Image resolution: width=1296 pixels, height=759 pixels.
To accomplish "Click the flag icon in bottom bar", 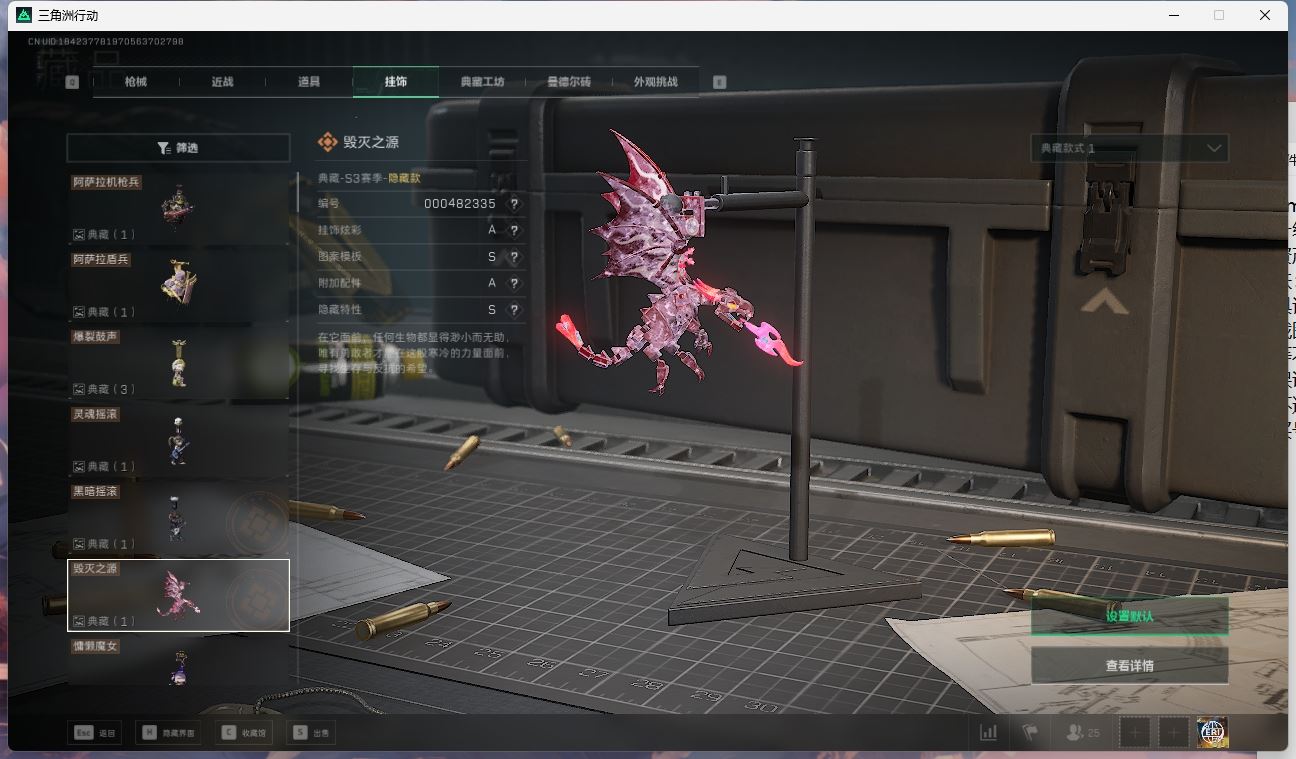I will (x=1030, y=733).
